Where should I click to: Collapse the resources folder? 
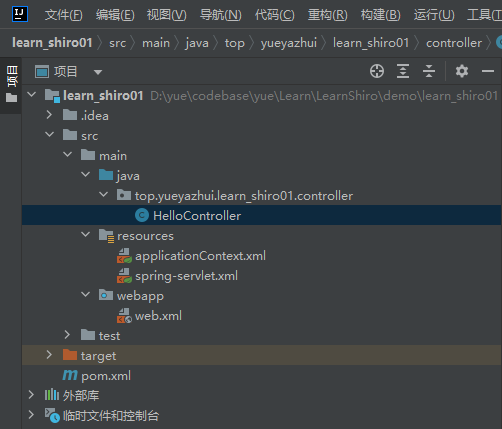[86, 235]
